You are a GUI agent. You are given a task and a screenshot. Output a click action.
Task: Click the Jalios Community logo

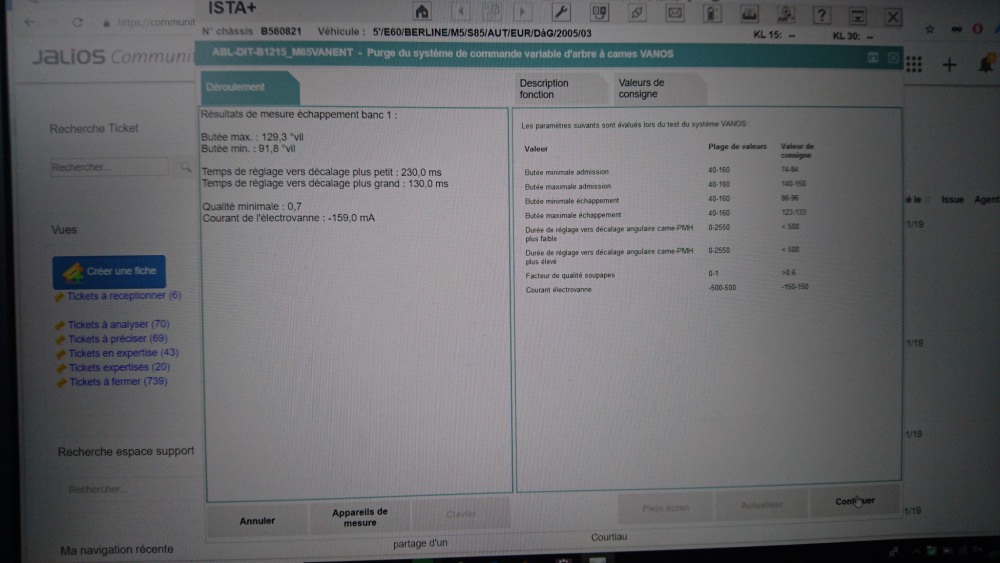click(x=113, y=57)
